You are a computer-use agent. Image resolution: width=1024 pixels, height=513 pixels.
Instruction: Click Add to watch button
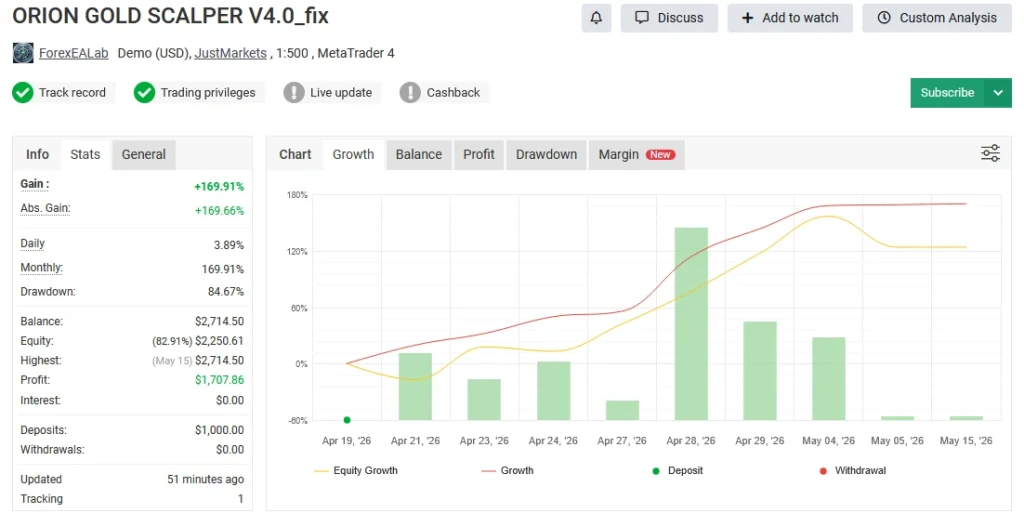[x=790, y=18]
